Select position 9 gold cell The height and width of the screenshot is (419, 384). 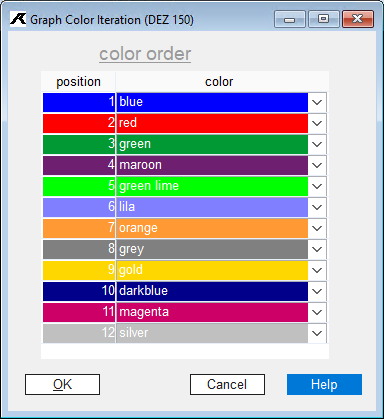point(79,270)
